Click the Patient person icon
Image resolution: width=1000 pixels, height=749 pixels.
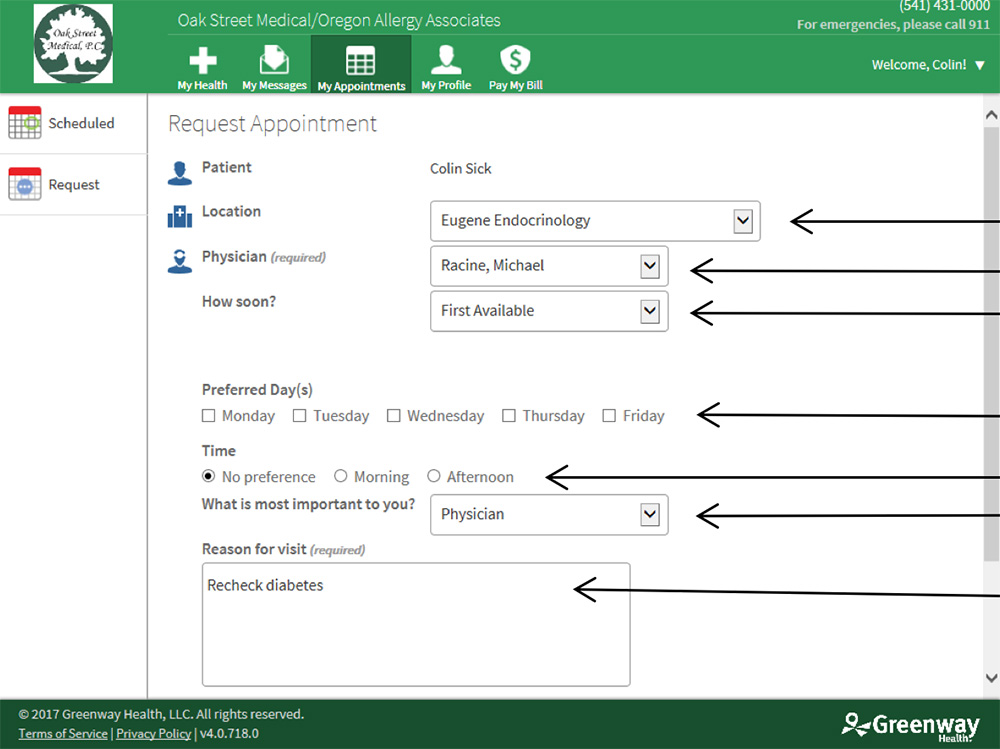180,173
